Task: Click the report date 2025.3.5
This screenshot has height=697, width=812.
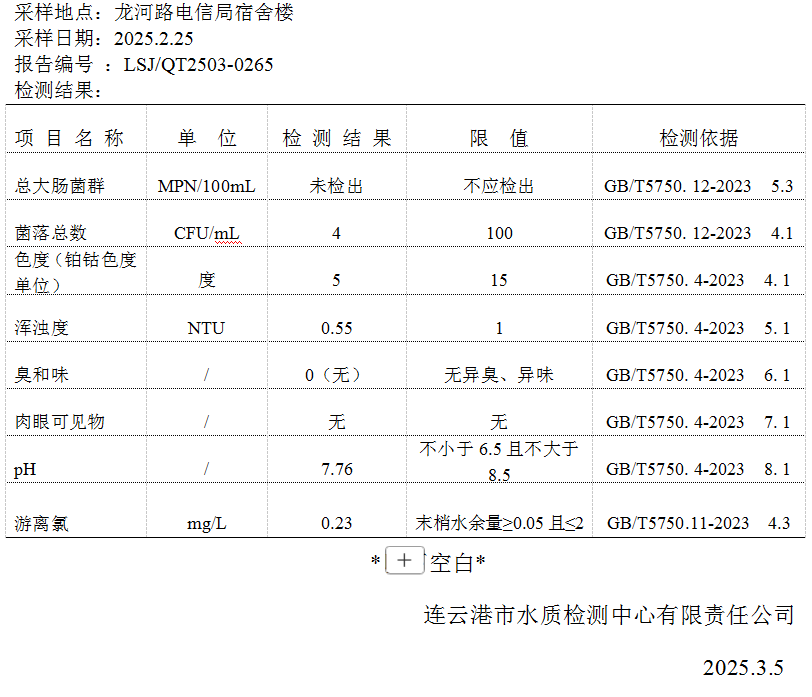Action: pyautogui.click(x=743, y=667)
